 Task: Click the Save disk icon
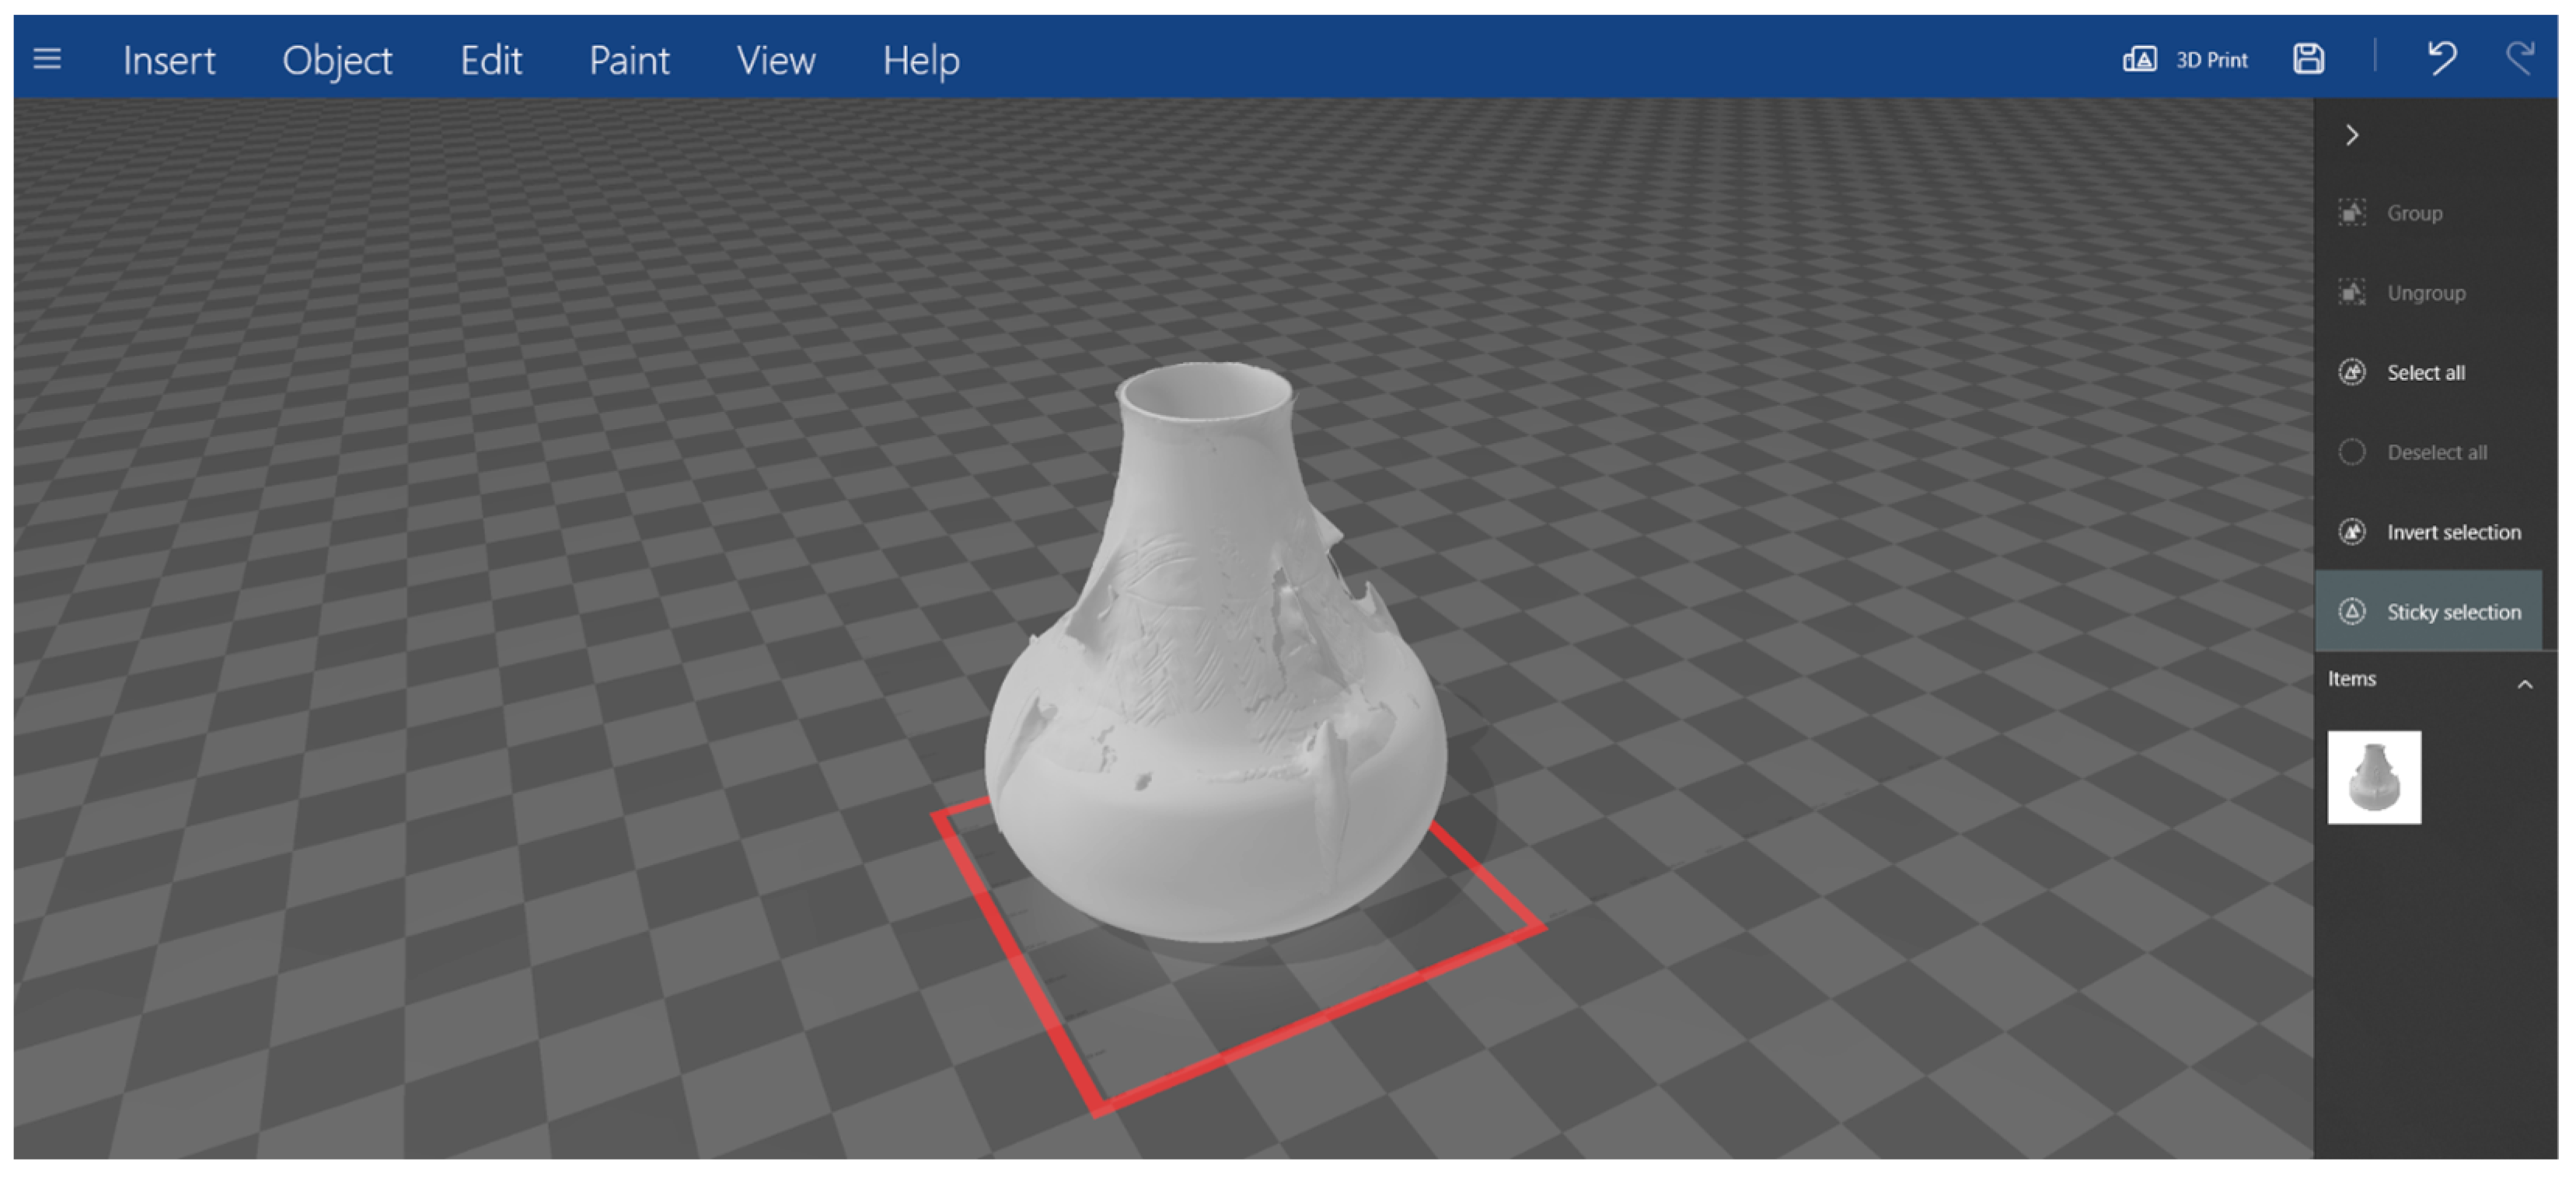(x=2308, y=59)
